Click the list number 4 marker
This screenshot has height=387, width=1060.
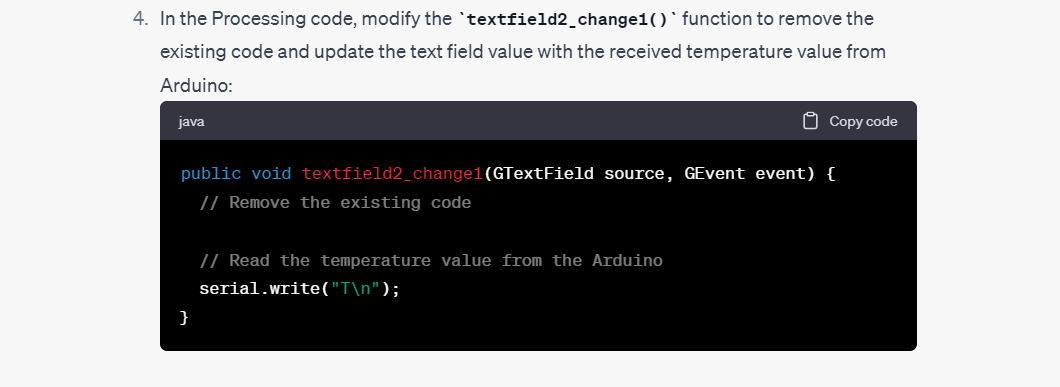pyautogui.click(x=140, y=19)
